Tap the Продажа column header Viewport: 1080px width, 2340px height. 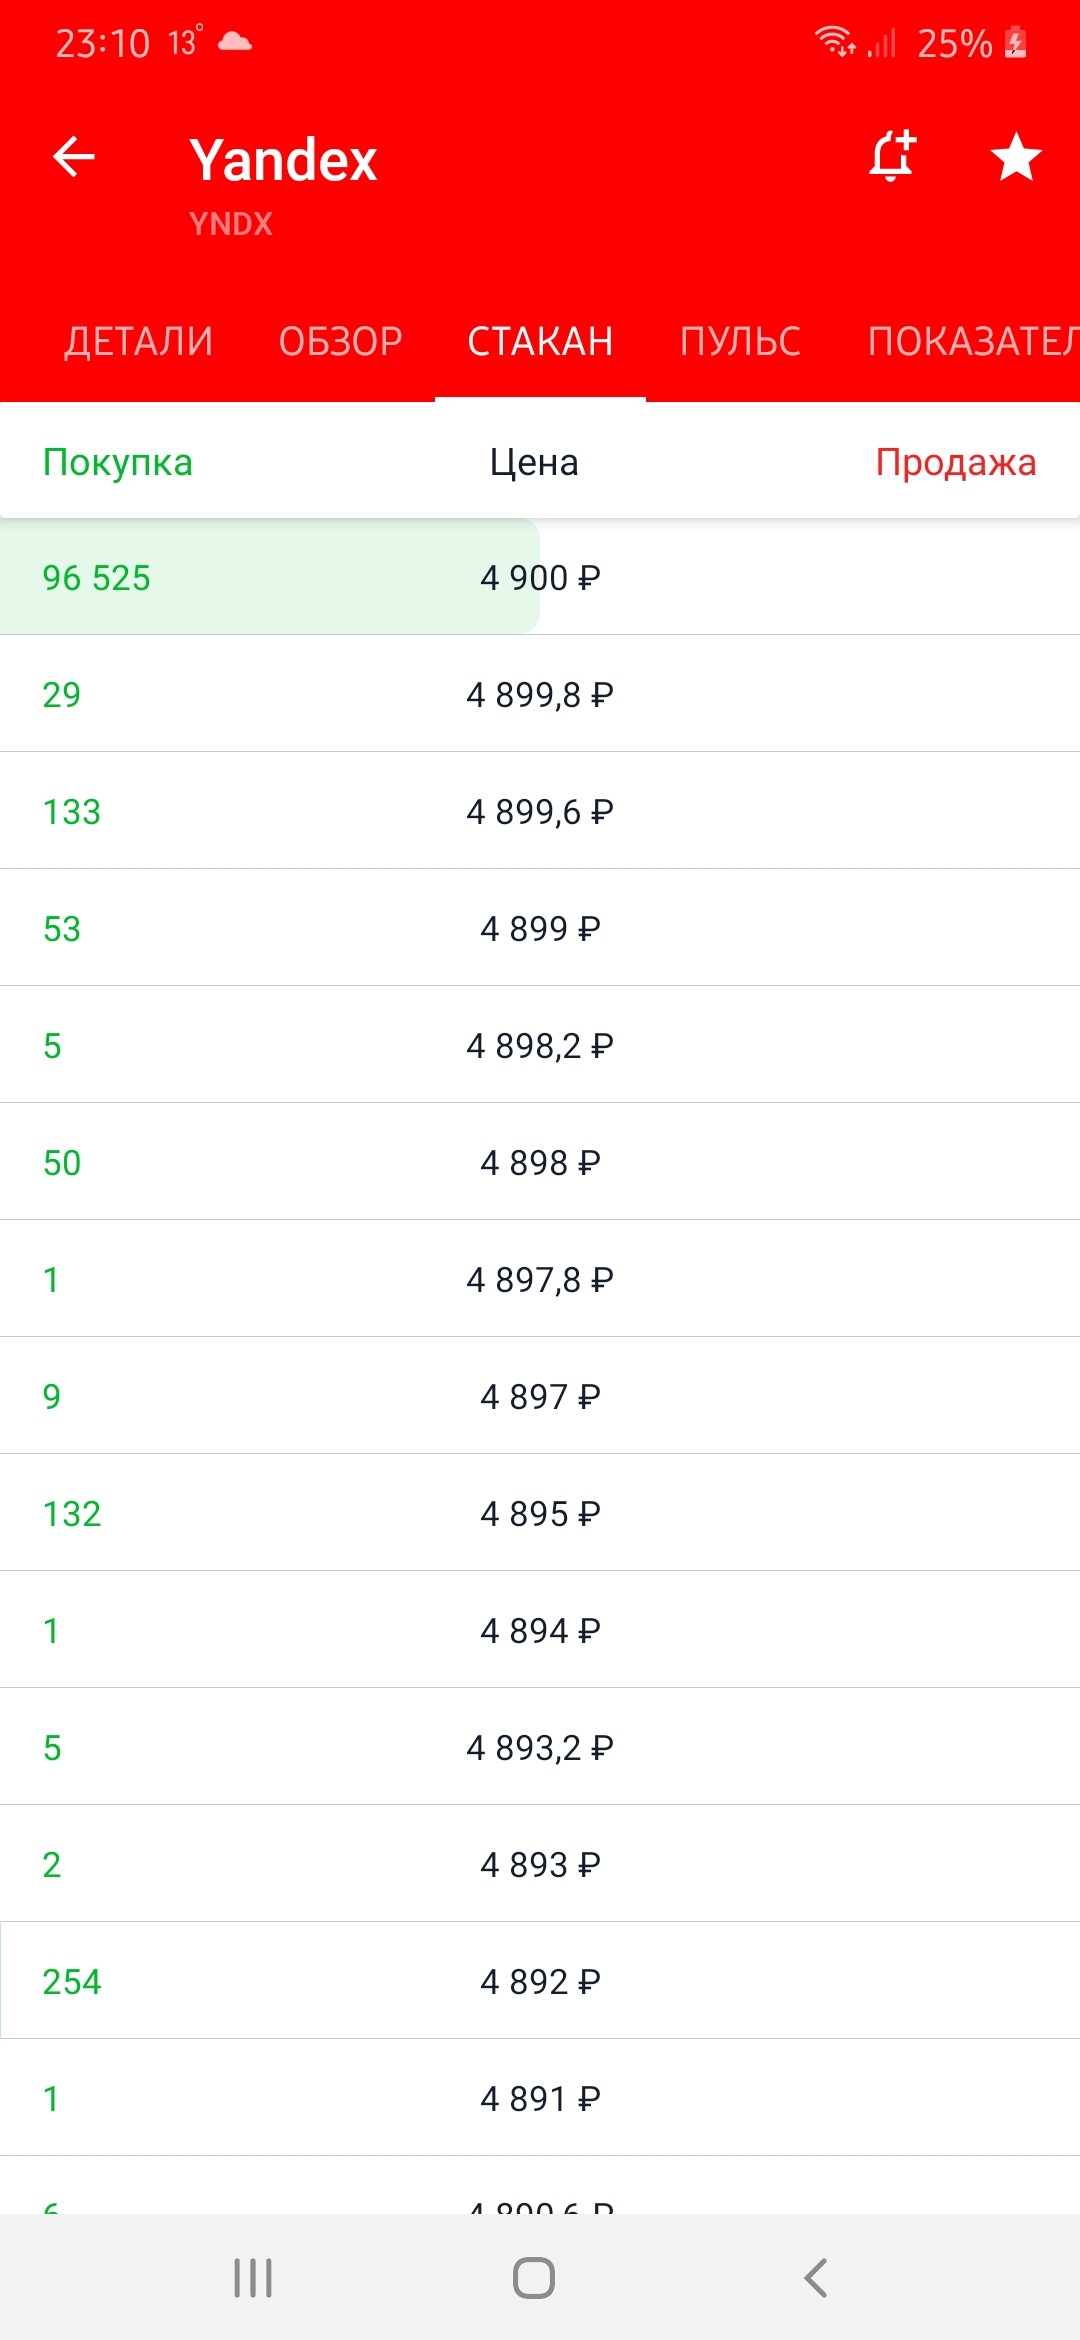click(956, 462)
